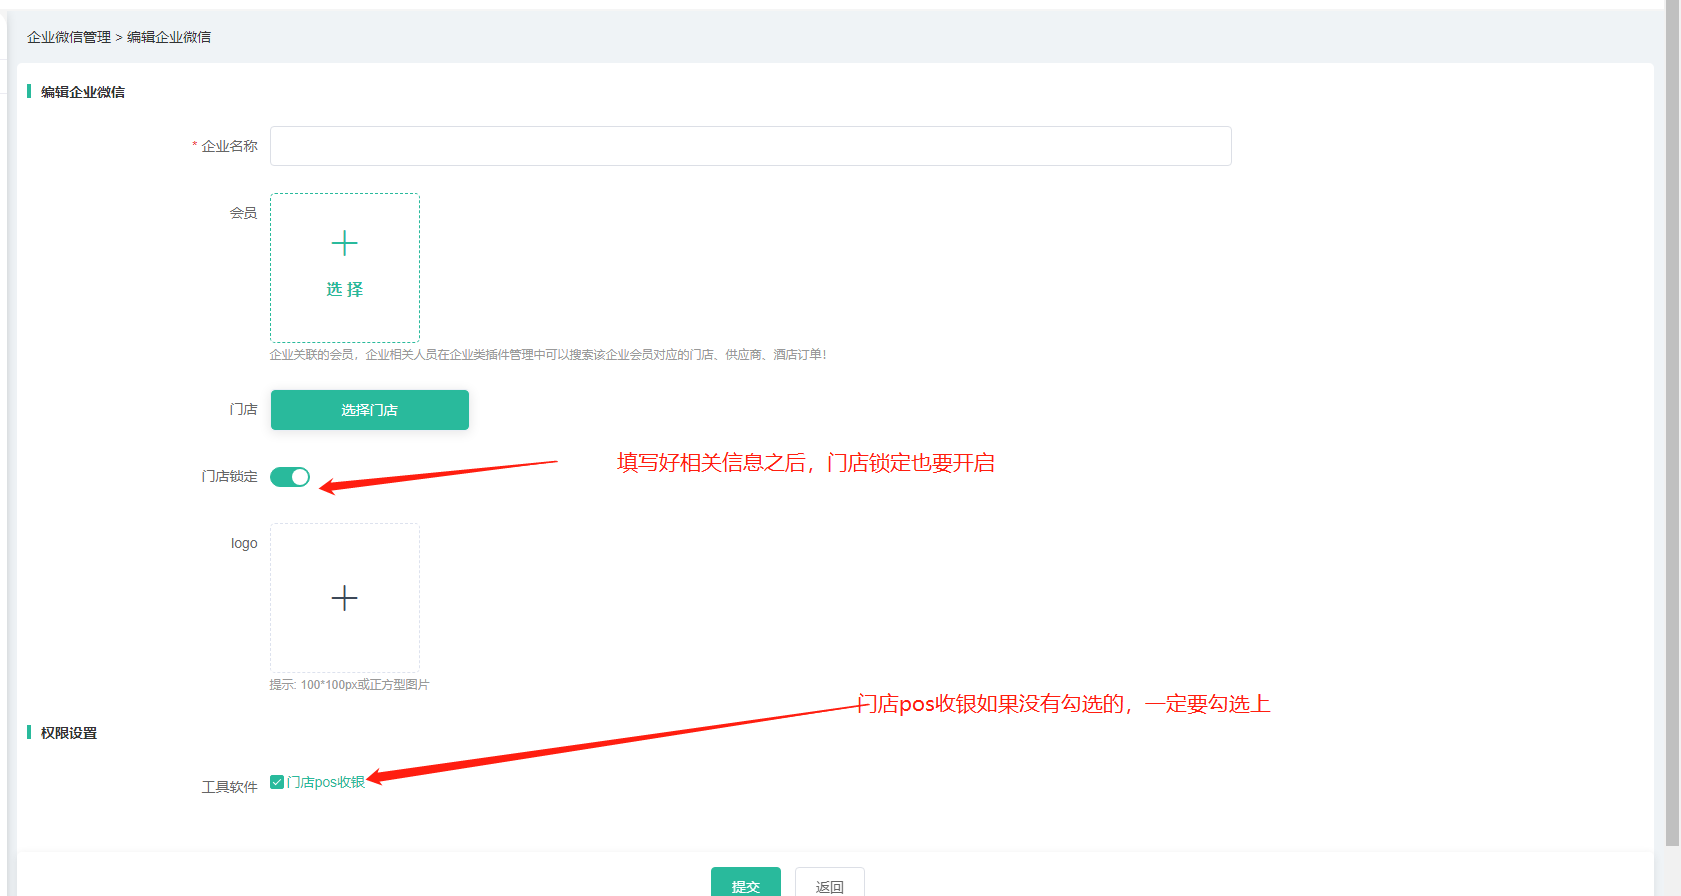Click the plus icon in the 会员 selector
This screenshot has width=1681, height=896.
point(344,243)
